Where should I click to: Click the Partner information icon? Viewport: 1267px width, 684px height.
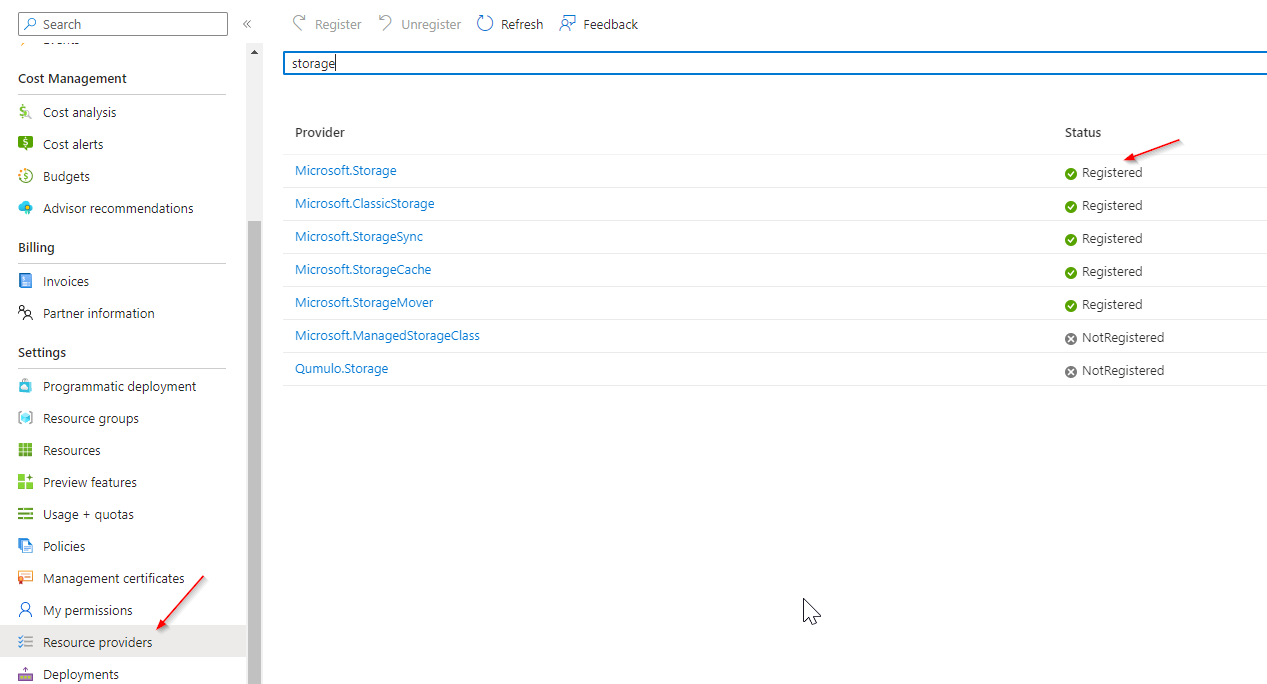[x=26, y=313]
